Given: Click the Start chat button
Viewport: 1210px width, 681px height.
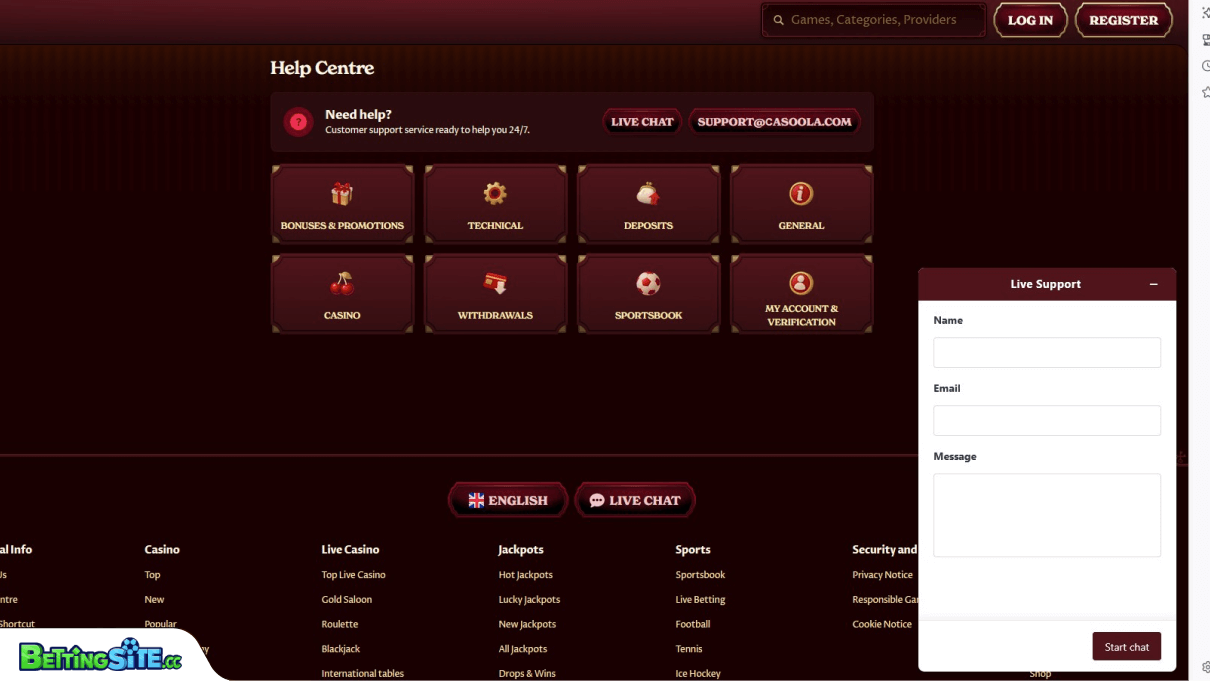Looking at the screenshot, I should (x=1126, y=647).
